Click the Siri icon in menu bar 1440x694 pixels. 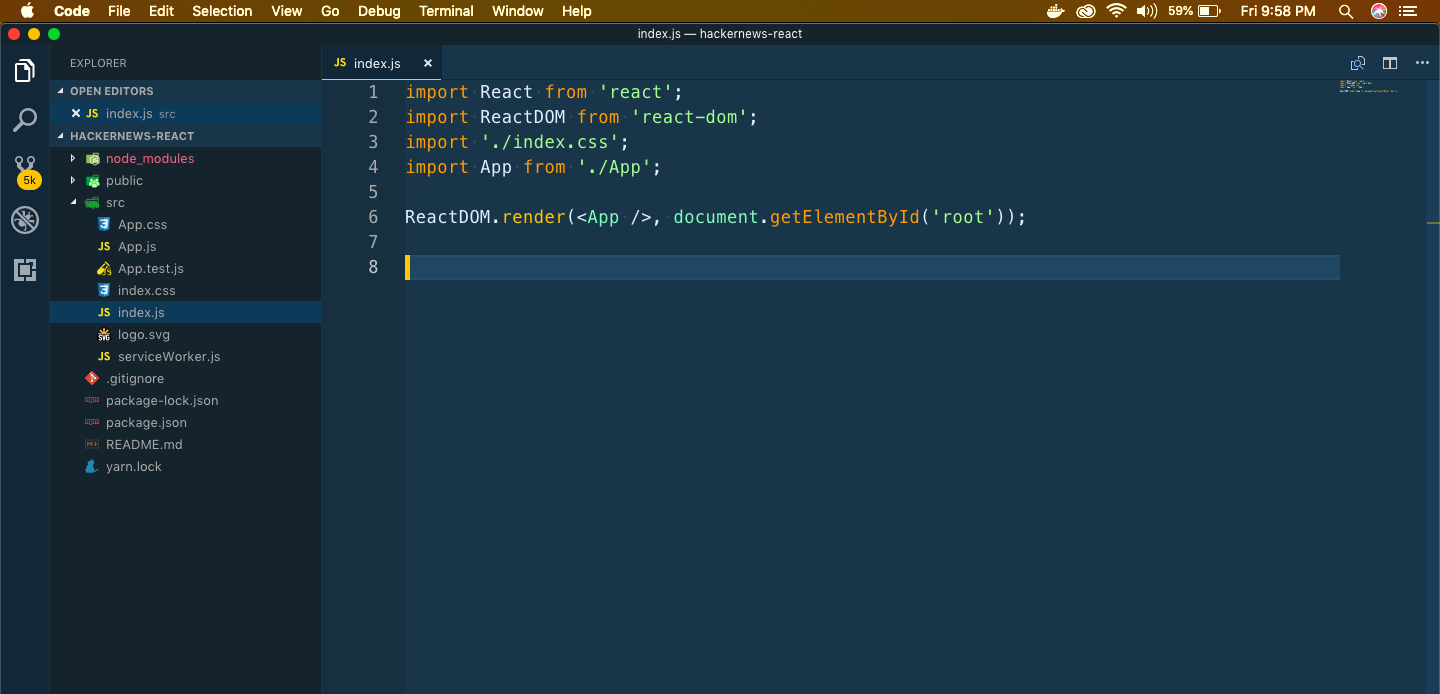click(x=1379, y=11)
